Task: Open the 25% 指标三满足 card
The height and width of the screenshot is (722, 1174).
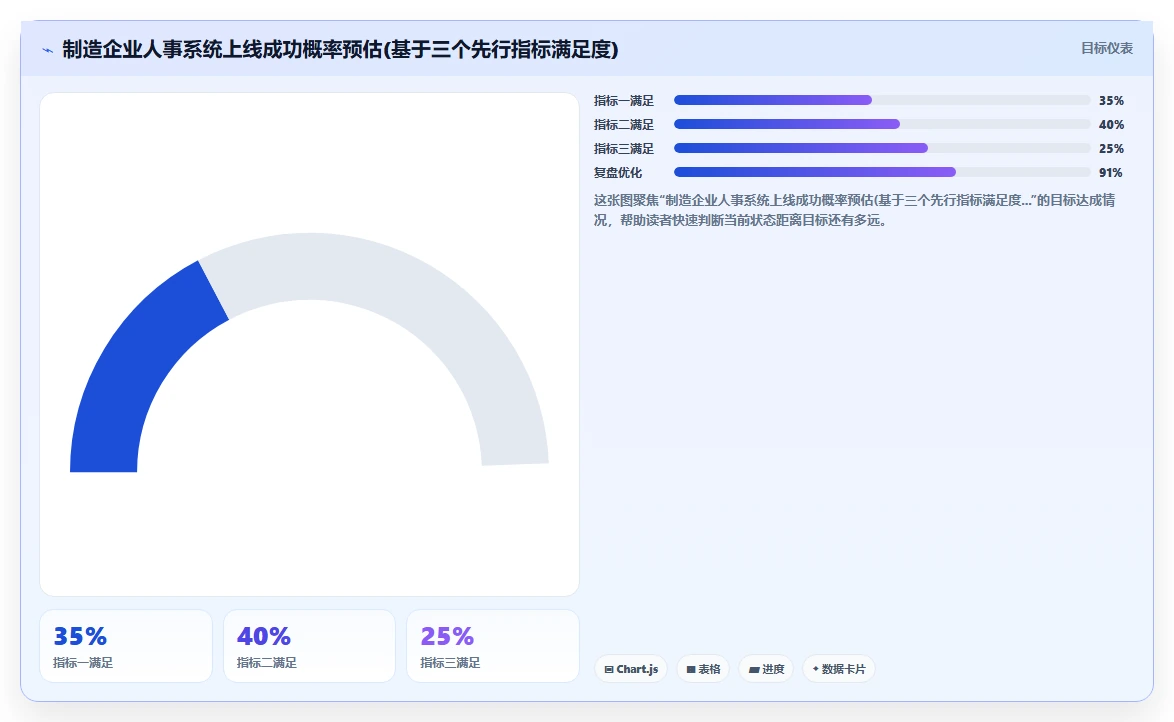Action: (x=493, y=646)
